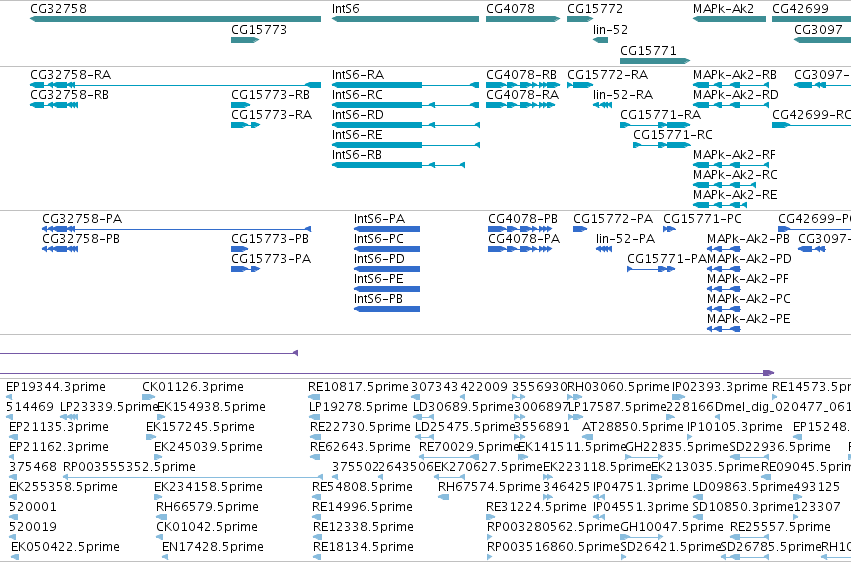Select transcript IntS6-RC
Screen dimensions: 851x562
405,105
